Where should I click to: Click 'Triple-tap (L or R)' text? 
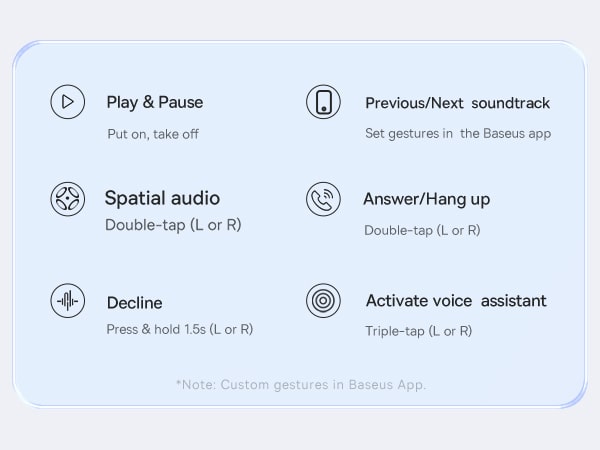pos(419,331)
